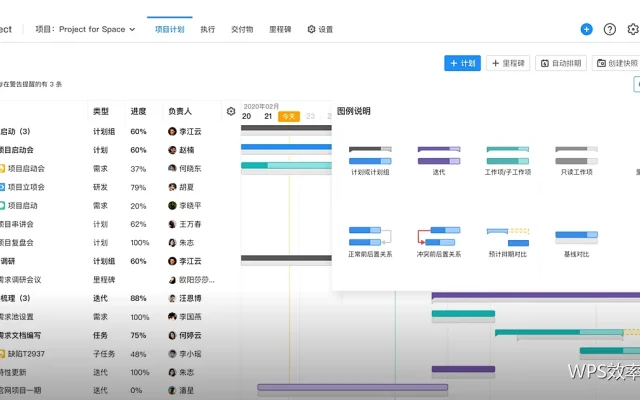Click the 79% progress value

point(138,187)
